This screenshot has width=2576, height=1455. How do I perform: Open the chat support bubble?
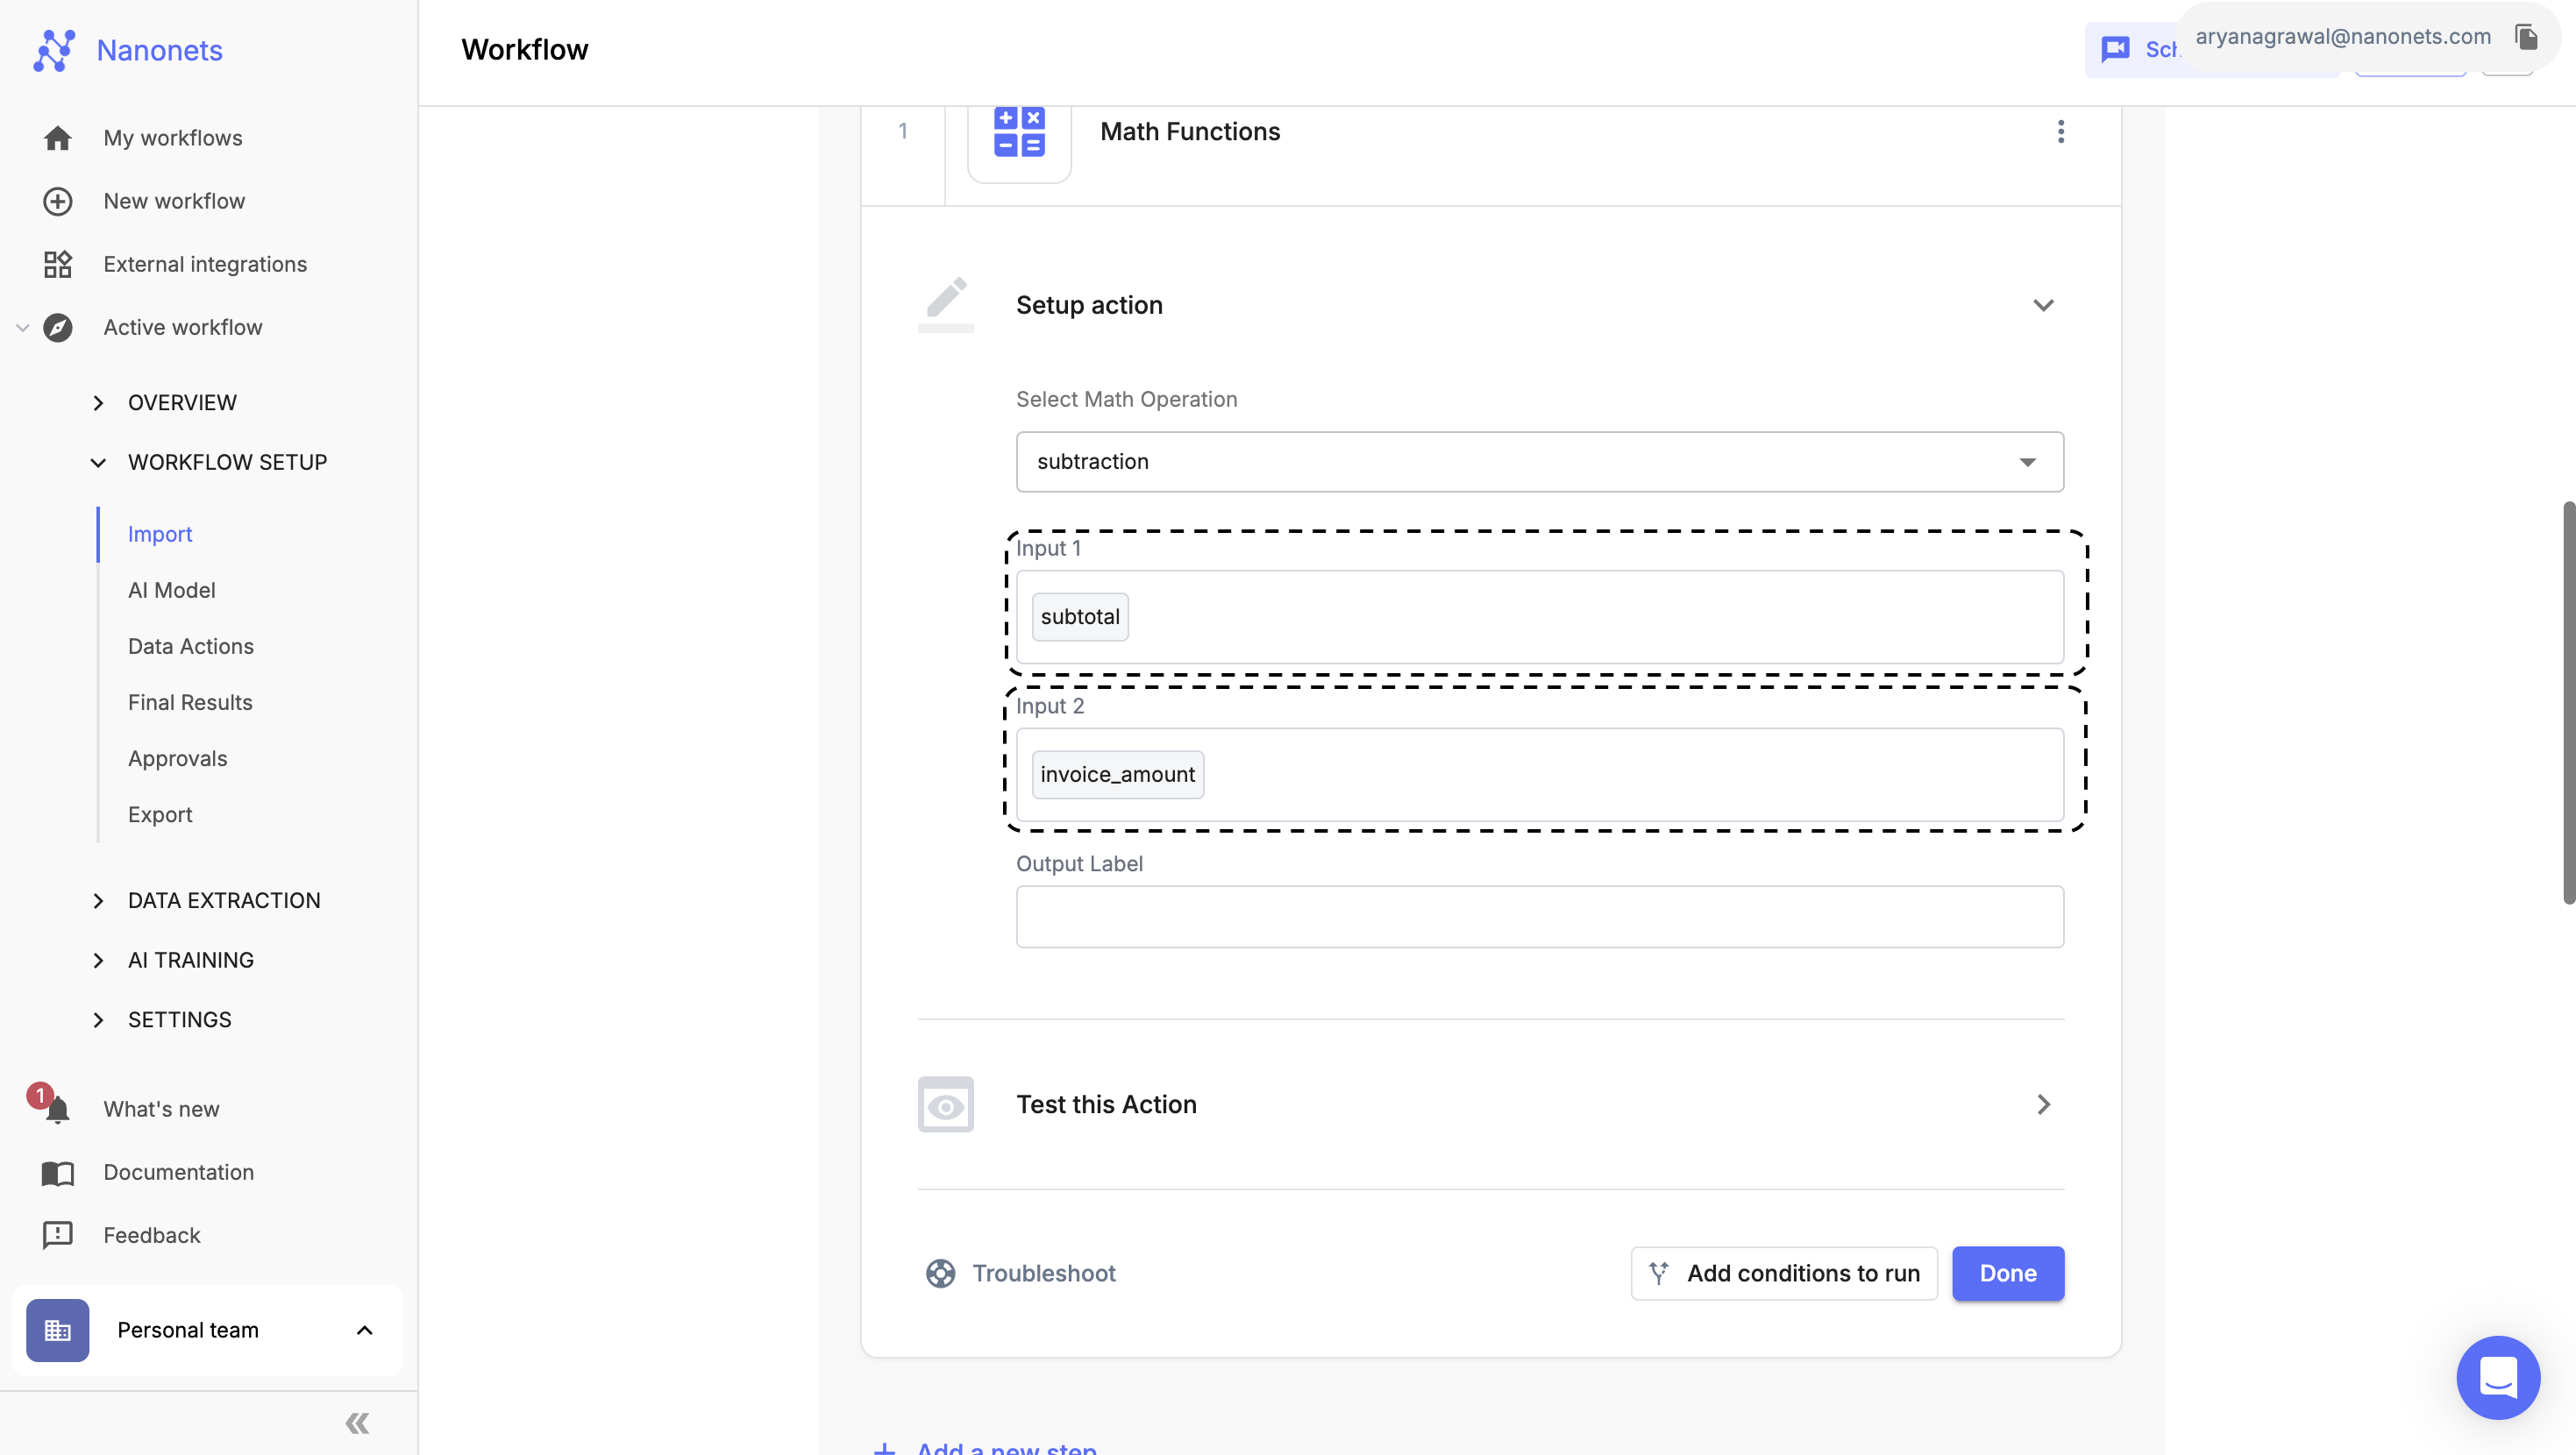(2498, 1377)
